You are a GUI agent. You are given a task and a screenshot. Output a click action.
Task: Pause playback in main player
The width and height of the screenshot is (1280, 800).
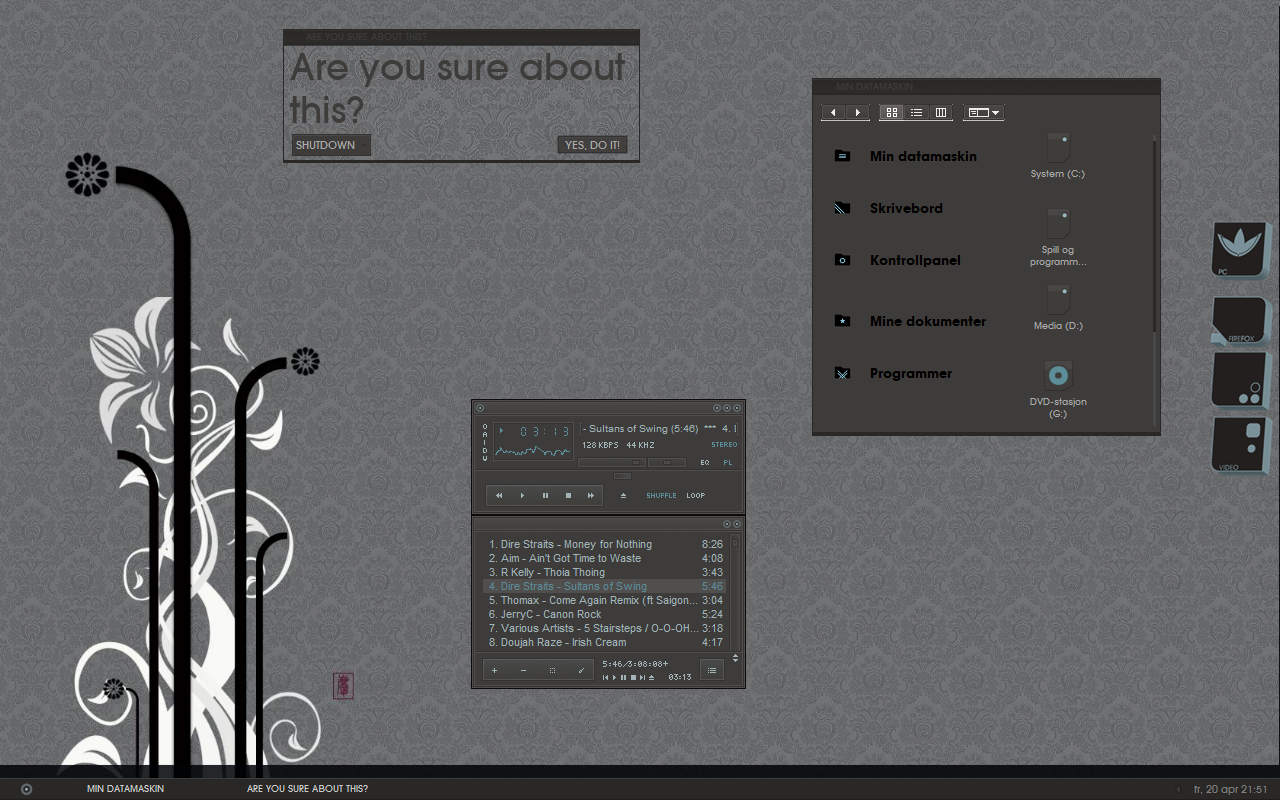coord(545,495)
